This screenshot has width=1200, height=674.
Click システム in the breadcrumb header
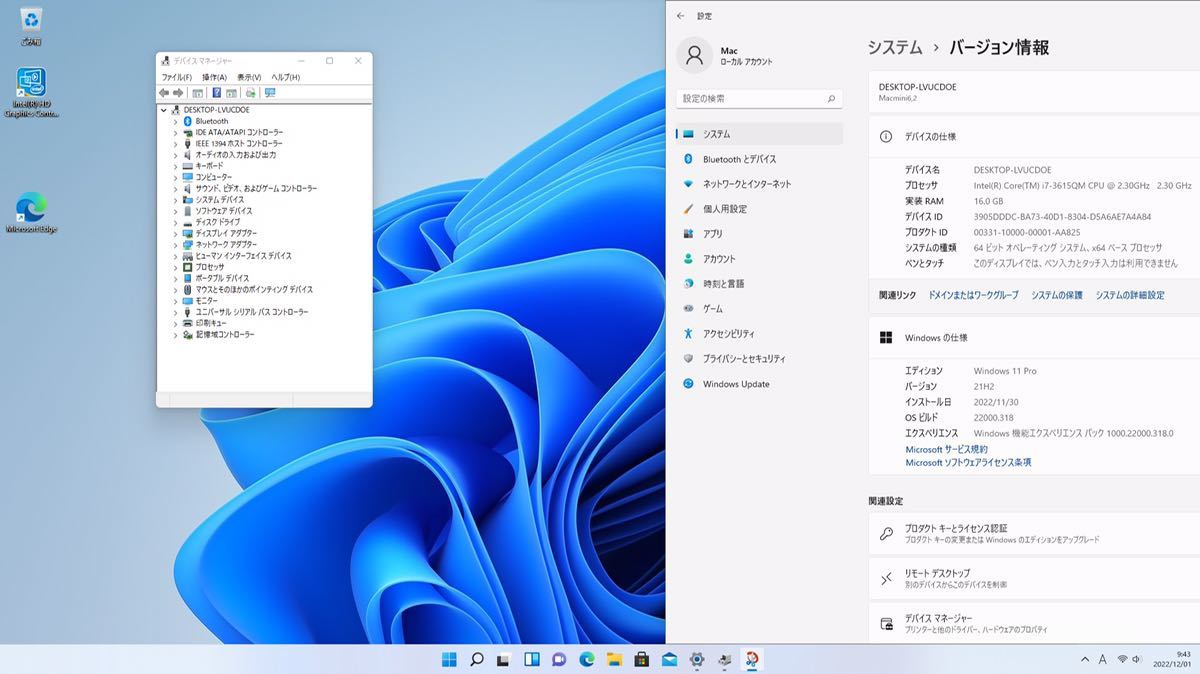point(895,47)
